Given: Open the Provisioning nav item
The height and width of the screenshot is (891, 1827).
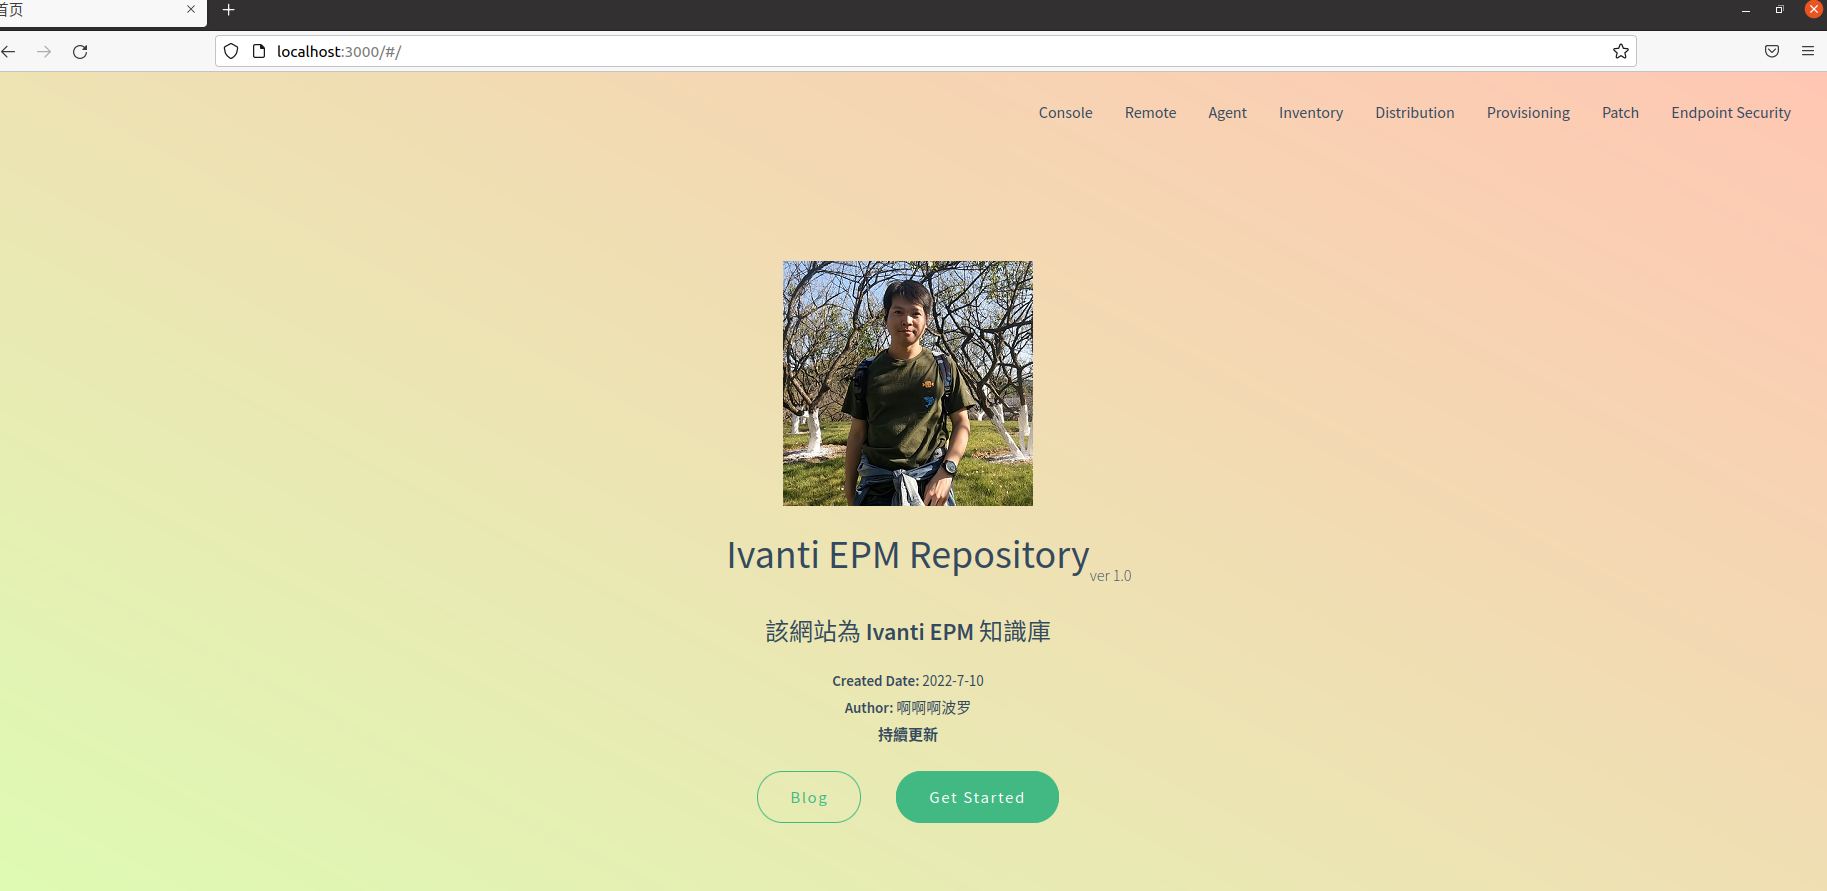Looking at the screenshot, I should pyautogui.click(x=1528, y=113).
